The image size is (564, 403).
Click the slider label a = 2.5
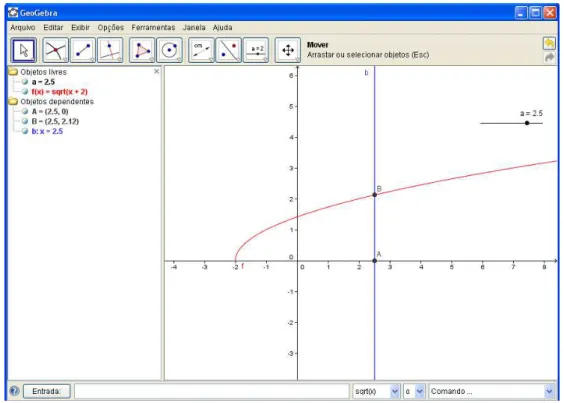point(531,113)
